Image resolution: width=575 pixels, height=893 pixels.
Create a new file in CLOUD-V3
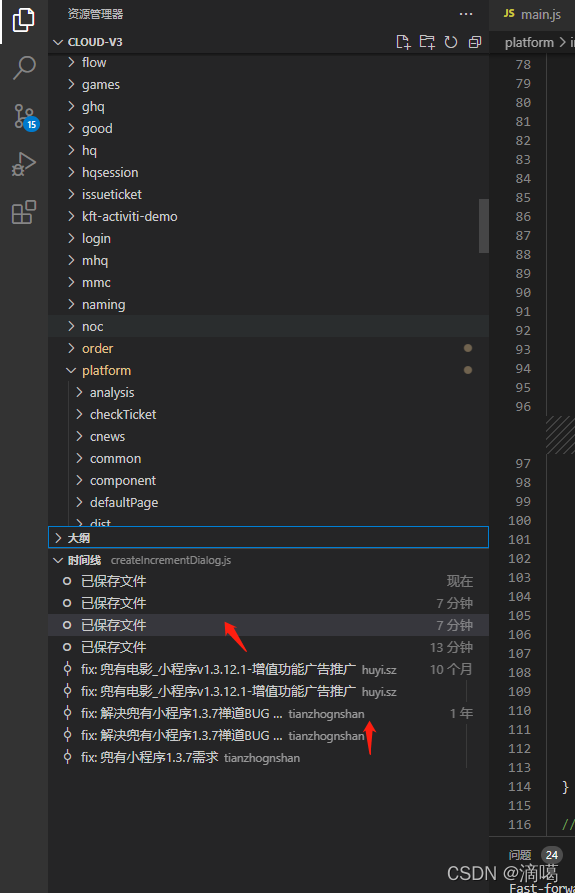(x=403, y=42)
